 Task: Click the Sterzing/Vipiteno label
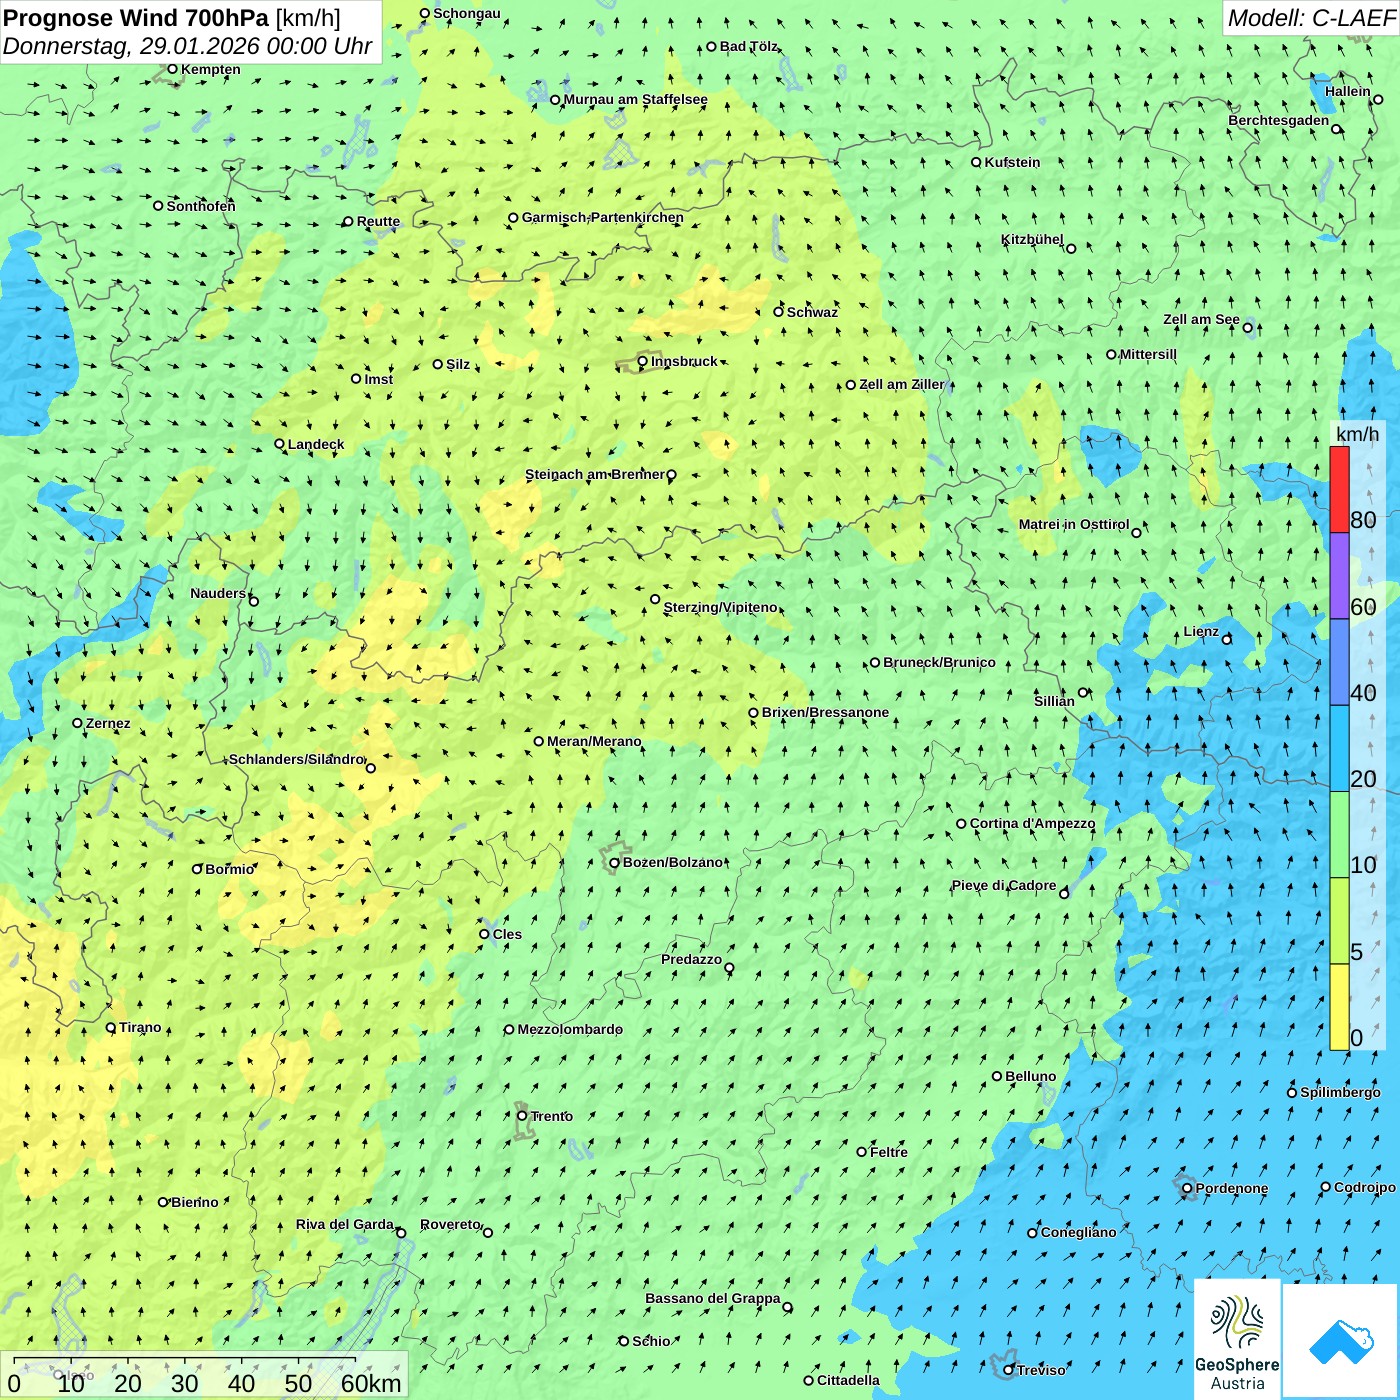tap(721, 607)
